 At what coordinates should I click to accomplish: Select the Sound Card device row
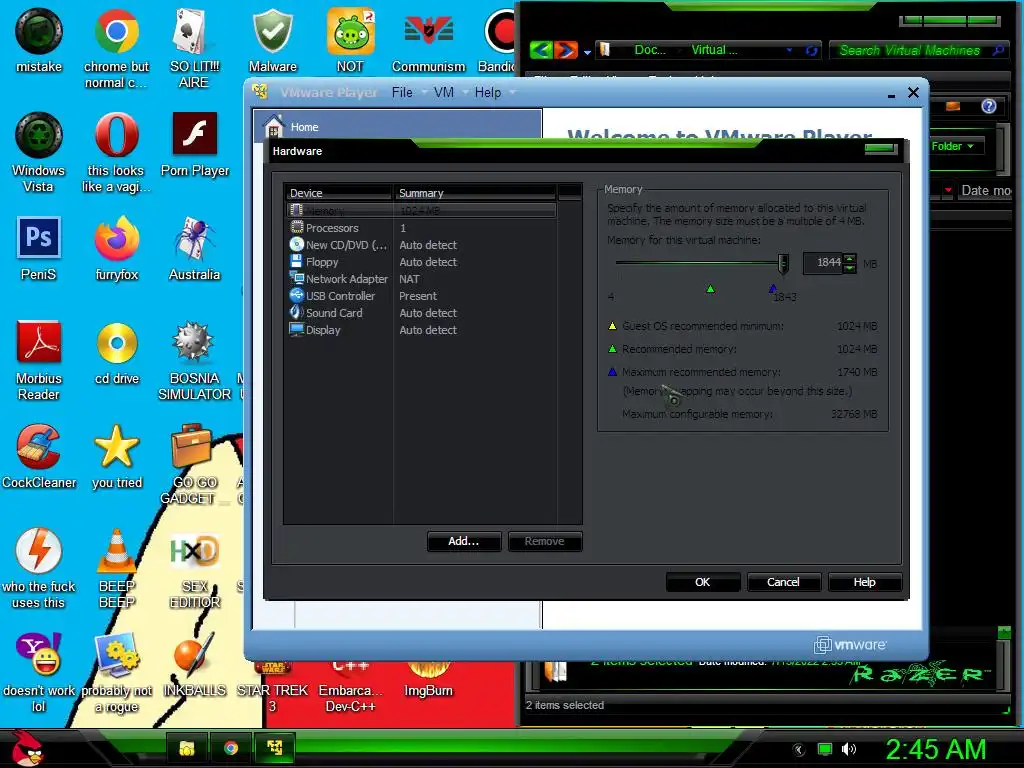click(421, 313)
